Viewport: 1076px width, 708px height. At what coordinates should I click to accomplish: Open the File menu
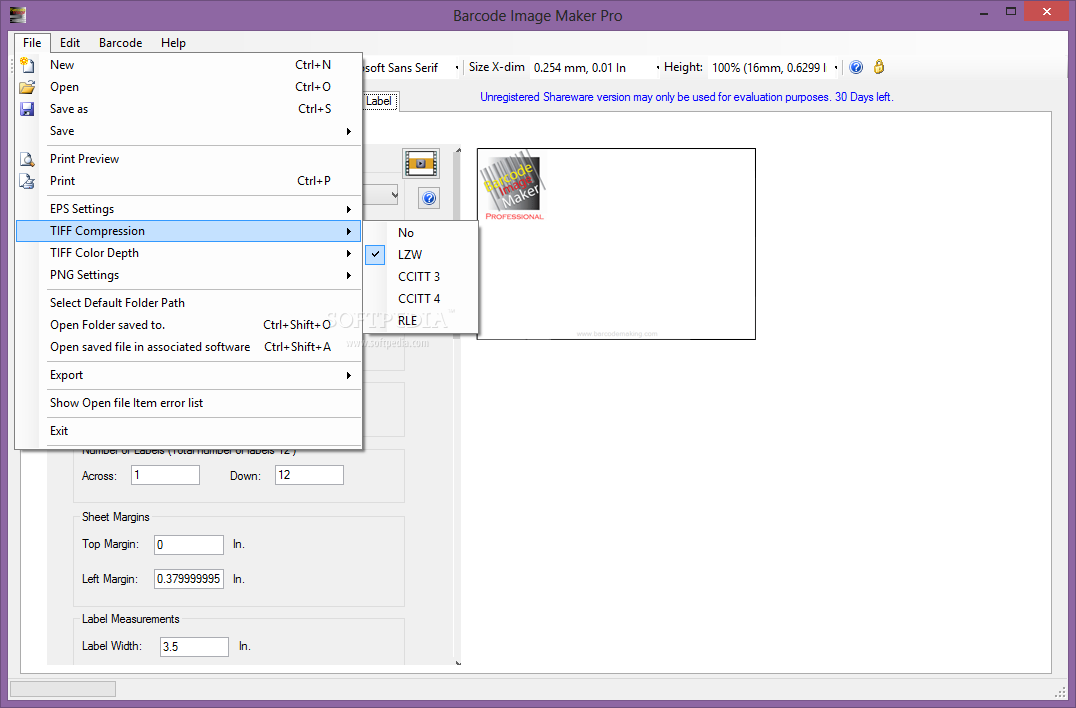(x=32, y=43)
